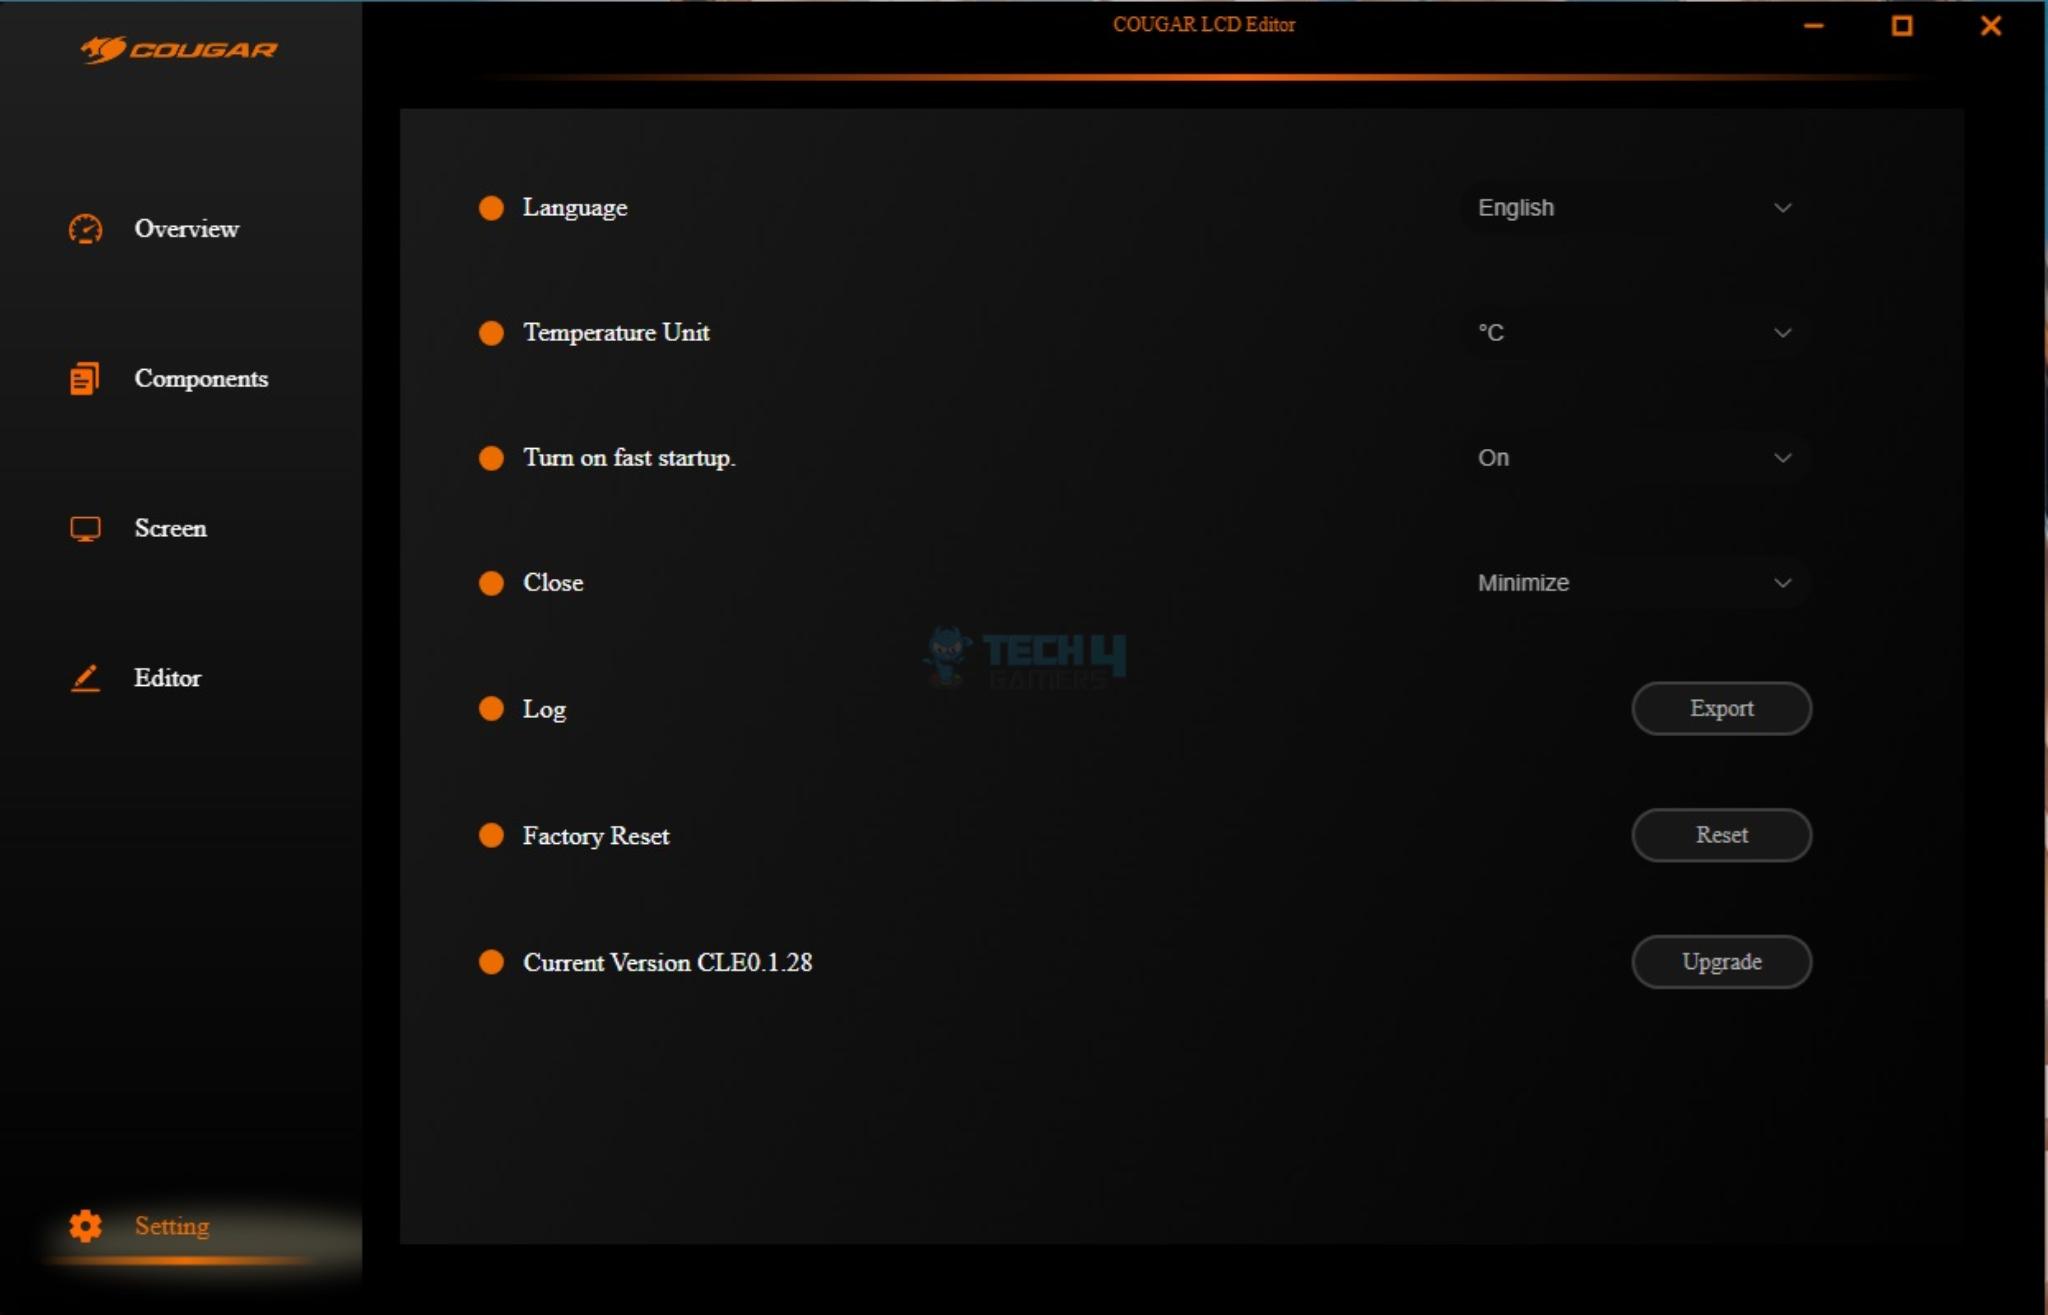Click the Setting gear icon
Viewport: 2048px width, 1315px height.
pos(85,1226)
